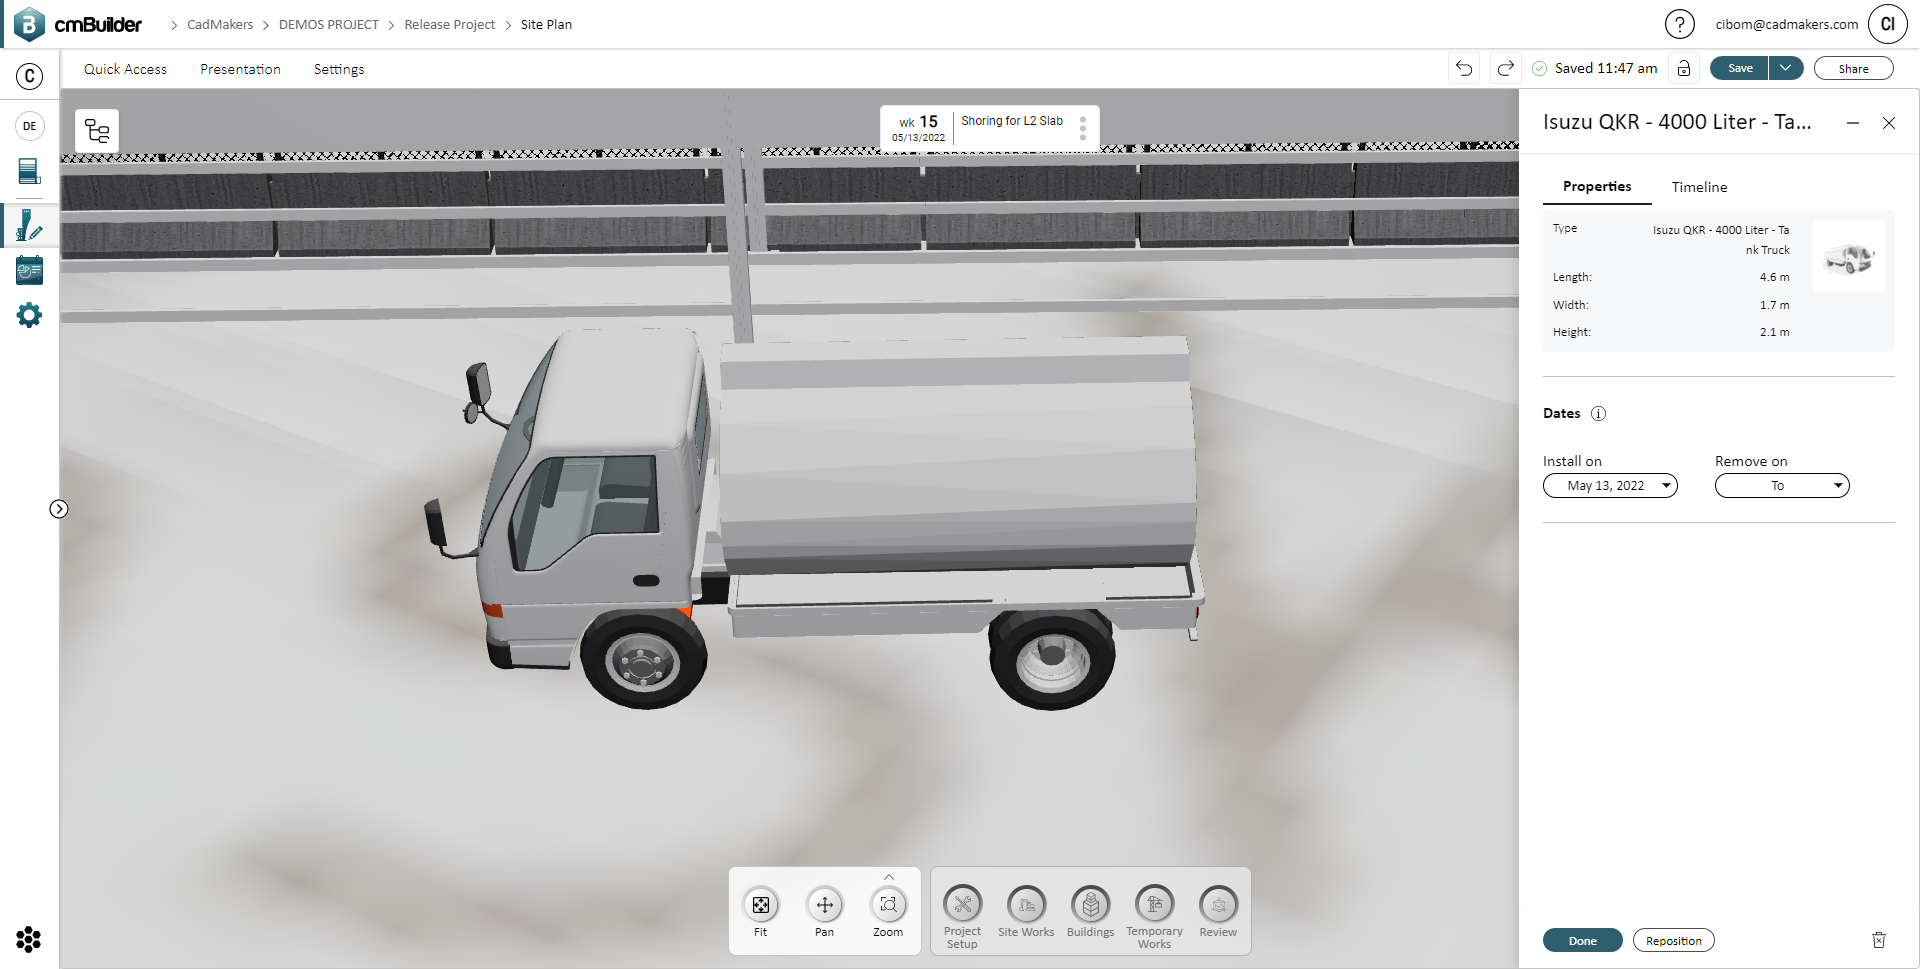The image size is (1920, 969).
Task: Expand the Save dropdown arrow
Action: click(x=1786, y=68)
